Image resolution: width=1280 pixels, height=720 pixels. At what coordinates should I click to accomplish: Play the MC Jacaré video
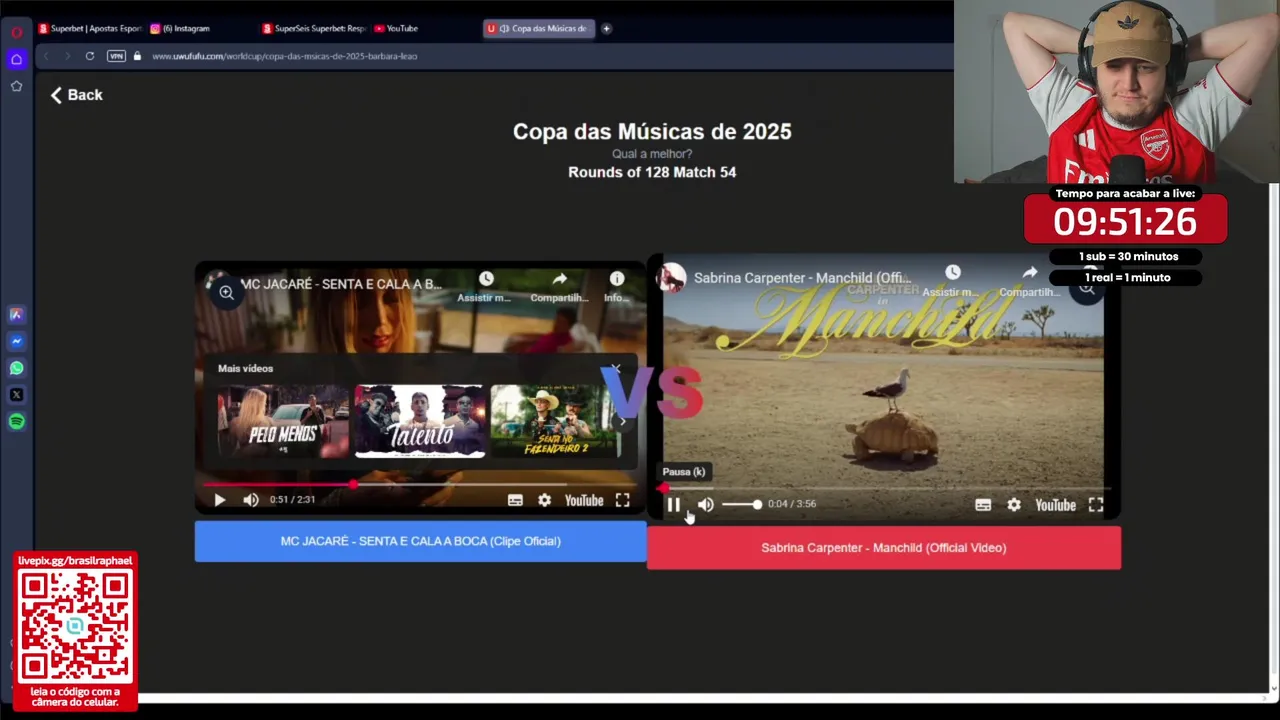[x=220, y=500]
